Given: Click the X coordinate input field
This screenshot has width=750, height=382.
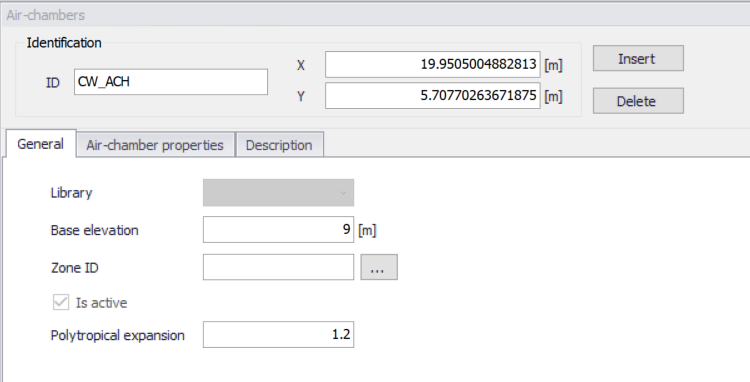Looking at the screenshot, I should point(433,64).
